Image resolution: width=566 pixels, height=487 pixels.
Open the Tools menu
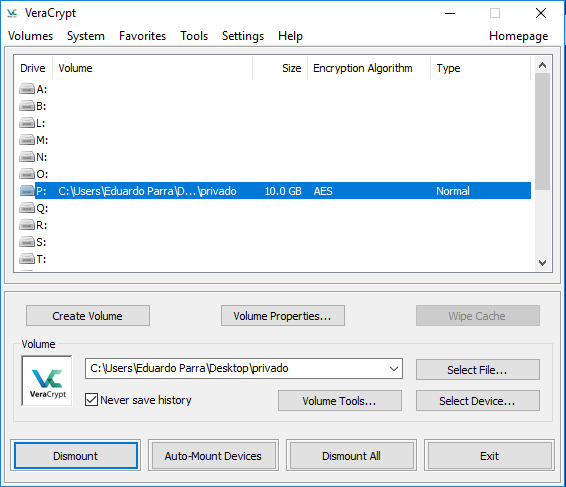(x=194, y=36)
